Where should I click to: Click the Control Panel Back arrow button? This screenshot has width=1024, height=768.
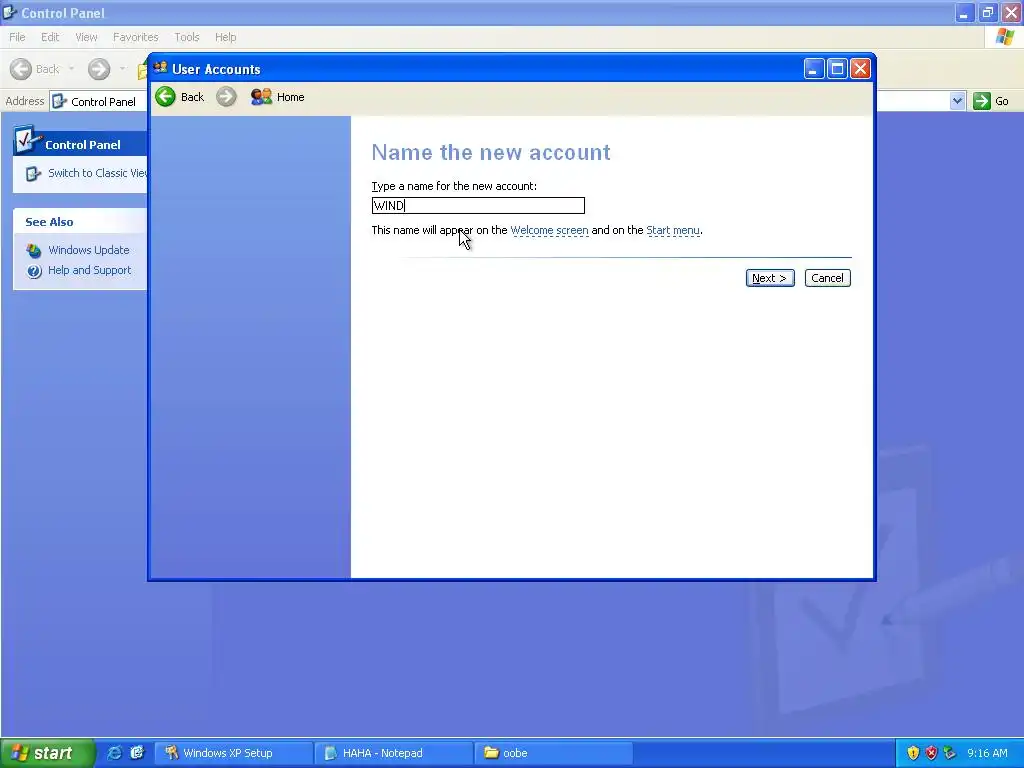click(21, 69)
